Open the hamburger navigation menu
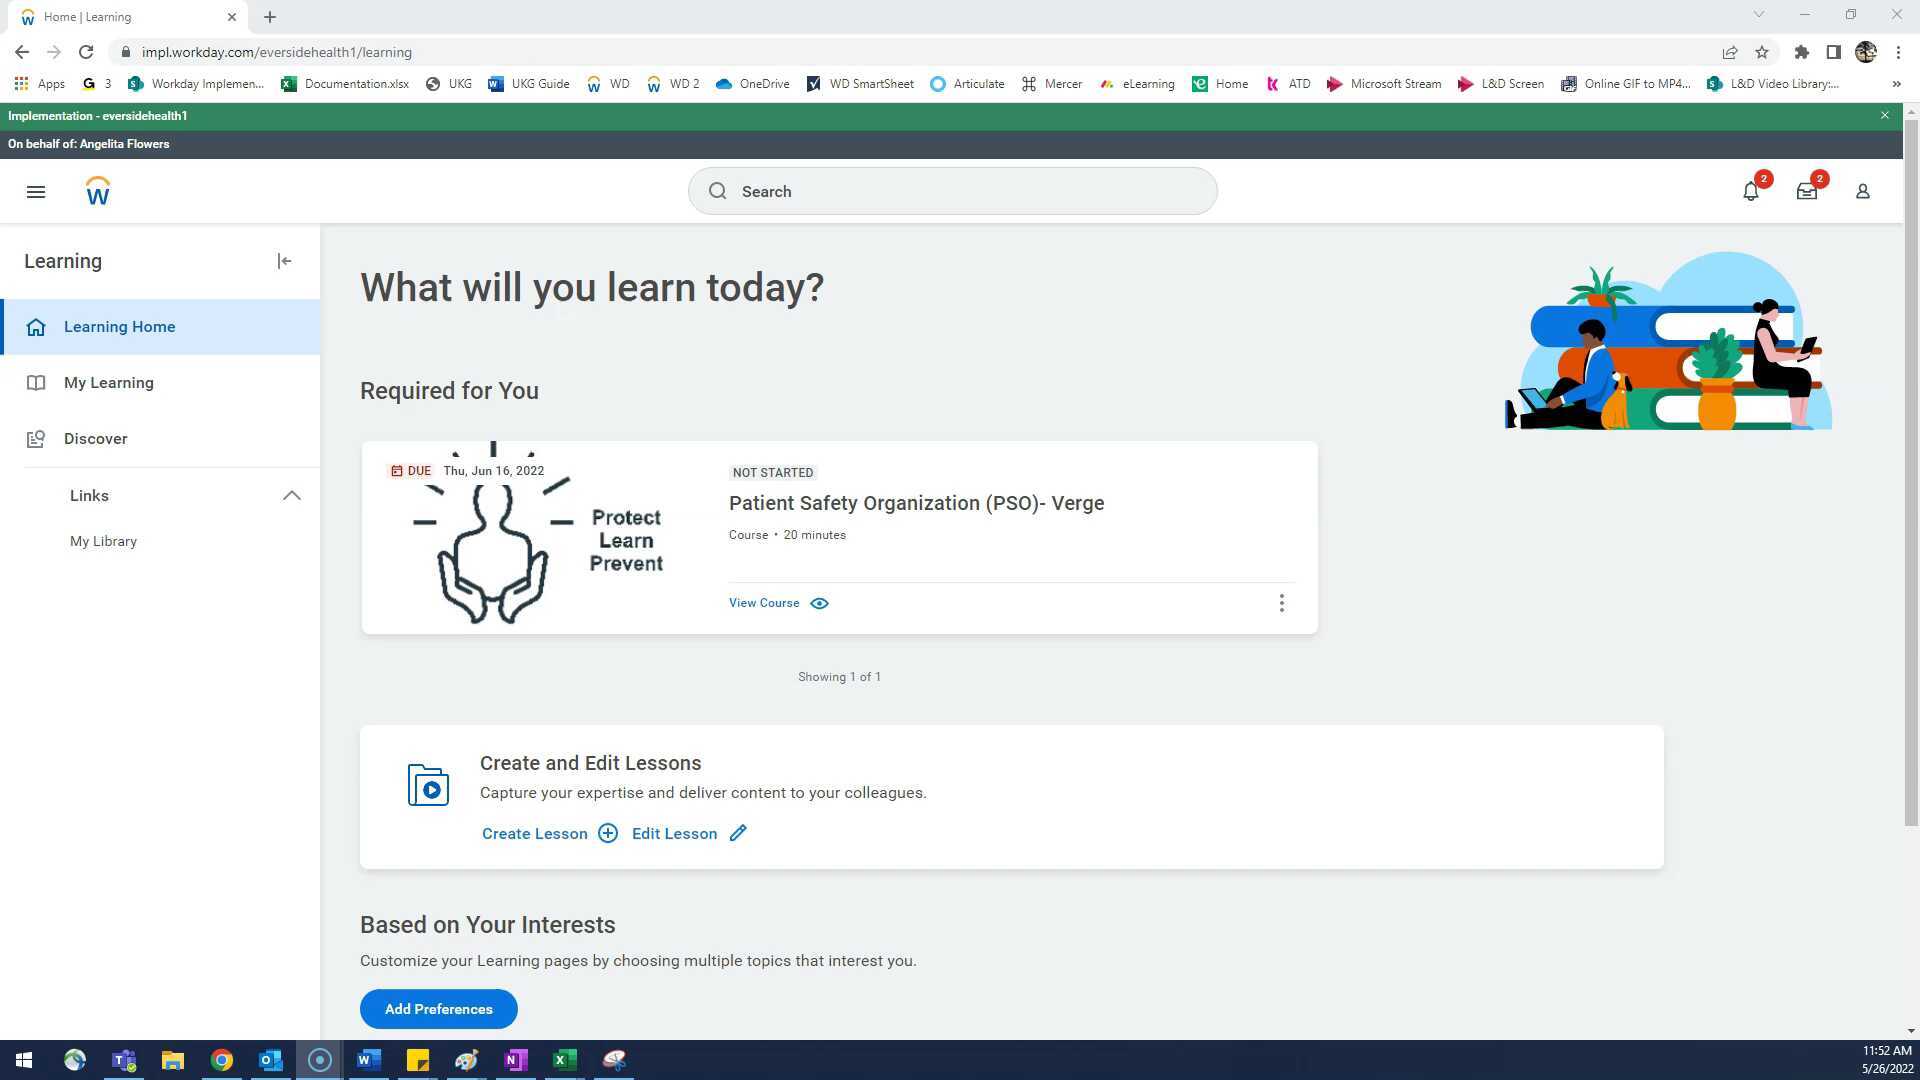1920x1080 pixels. pos(36,191)
